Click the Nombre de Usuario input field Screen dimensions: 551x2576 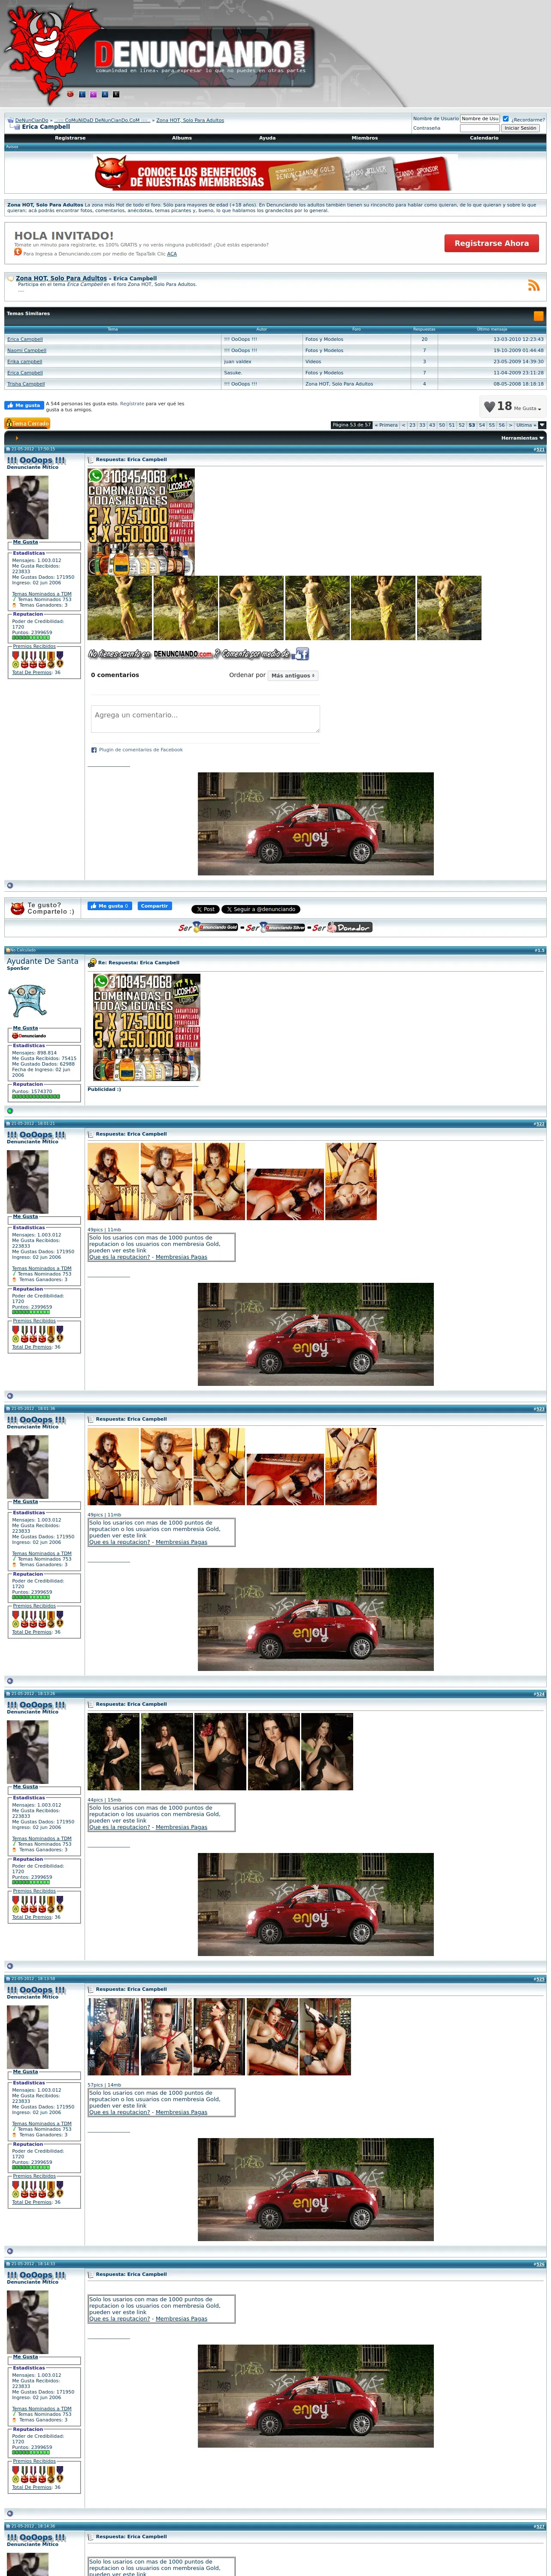[x=480, y=119]
